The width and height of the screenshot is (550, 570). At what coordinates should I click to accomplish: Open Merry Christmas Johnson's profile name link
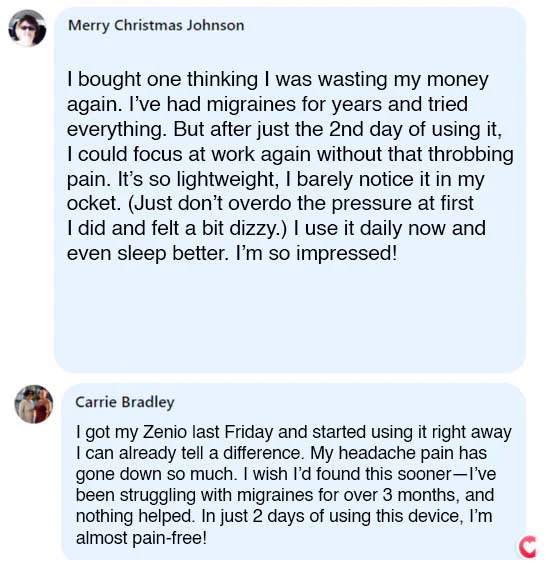[x=156, y=25]
